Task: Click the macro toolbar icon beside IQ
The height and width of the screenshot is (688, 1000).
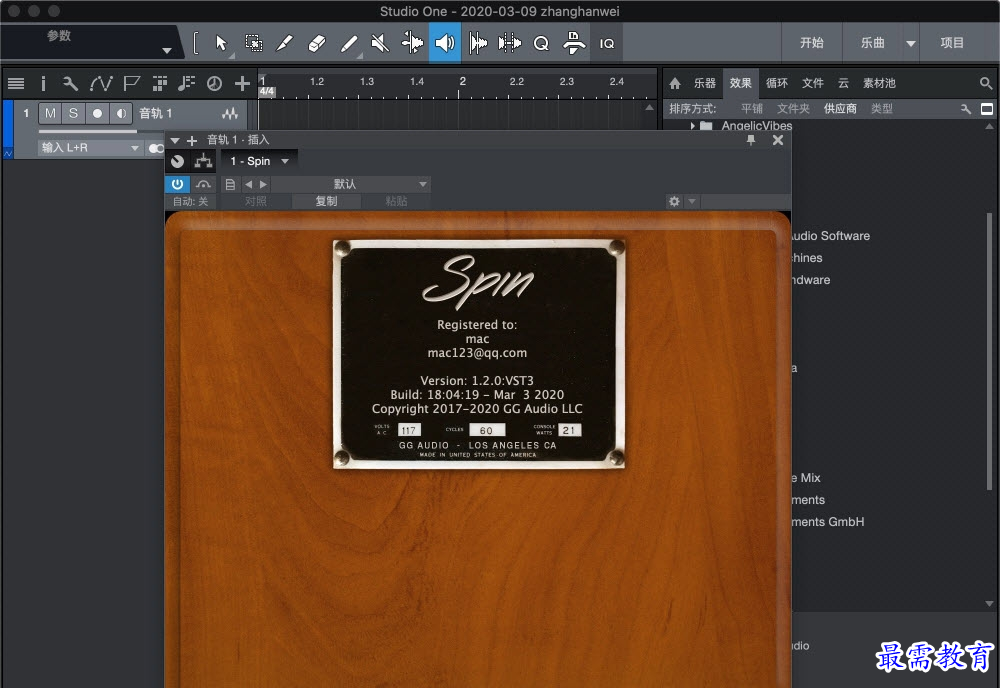Action: point(573,43)
